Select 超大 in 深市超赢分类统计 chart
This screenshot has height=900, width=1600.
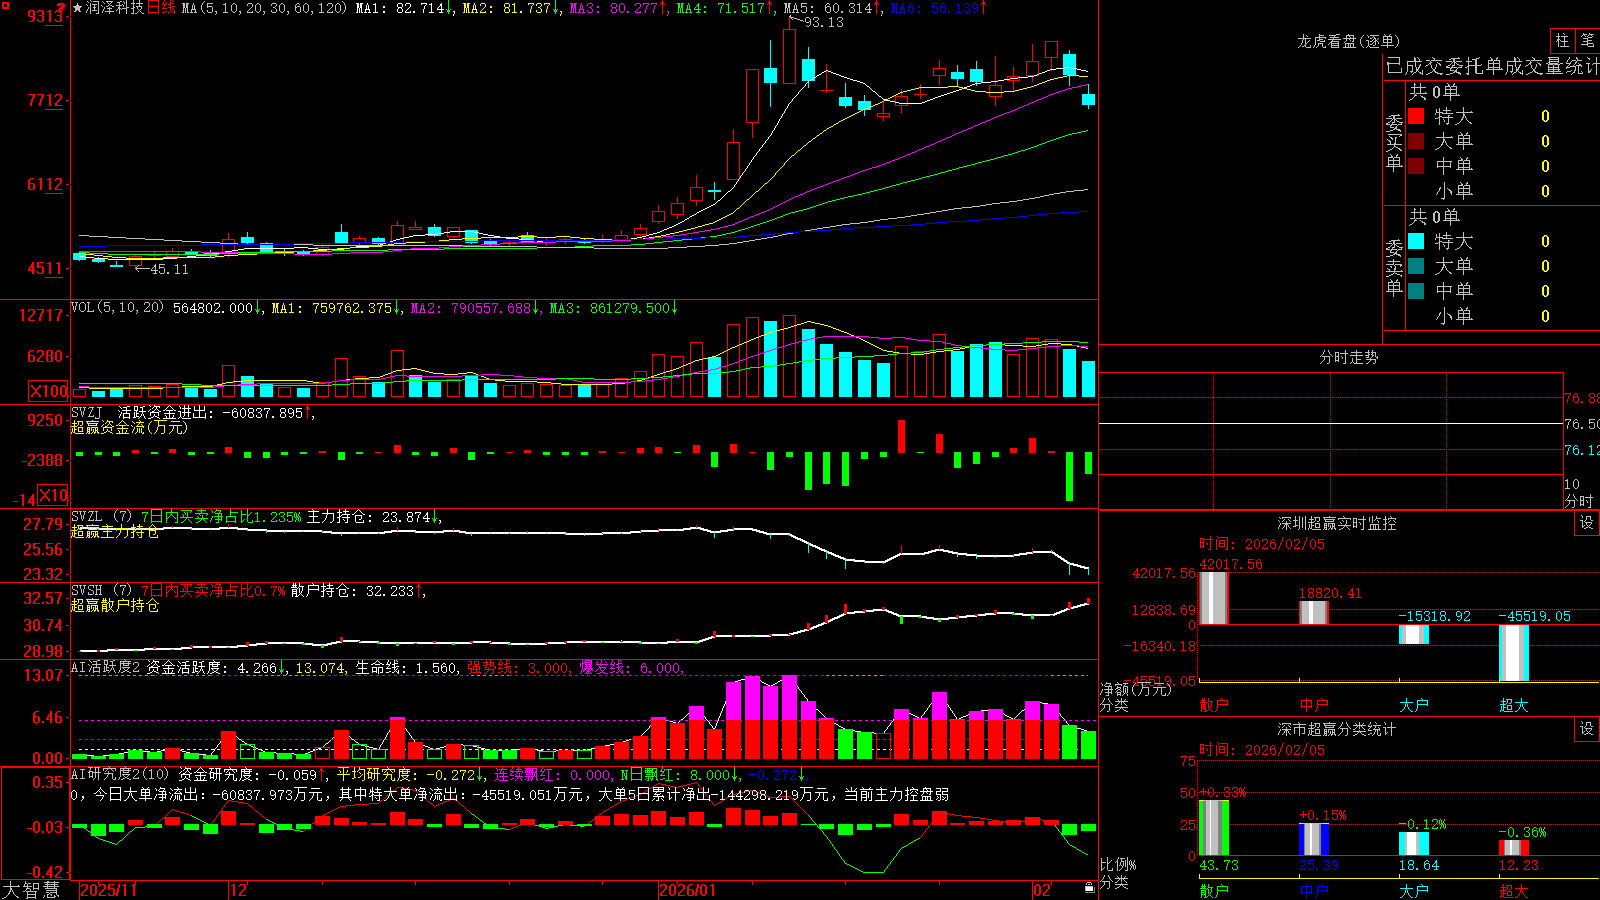1514,890
